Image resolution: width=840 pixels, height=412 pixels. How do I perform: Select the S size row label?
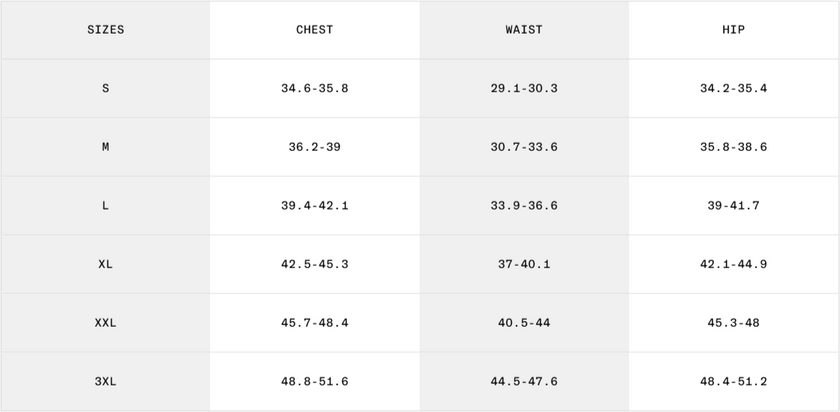(x=105, y=88)
